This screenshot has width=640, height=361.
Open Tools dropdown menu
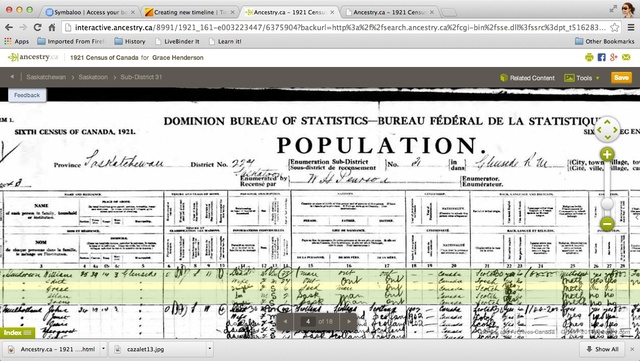(x=582, y=78)
